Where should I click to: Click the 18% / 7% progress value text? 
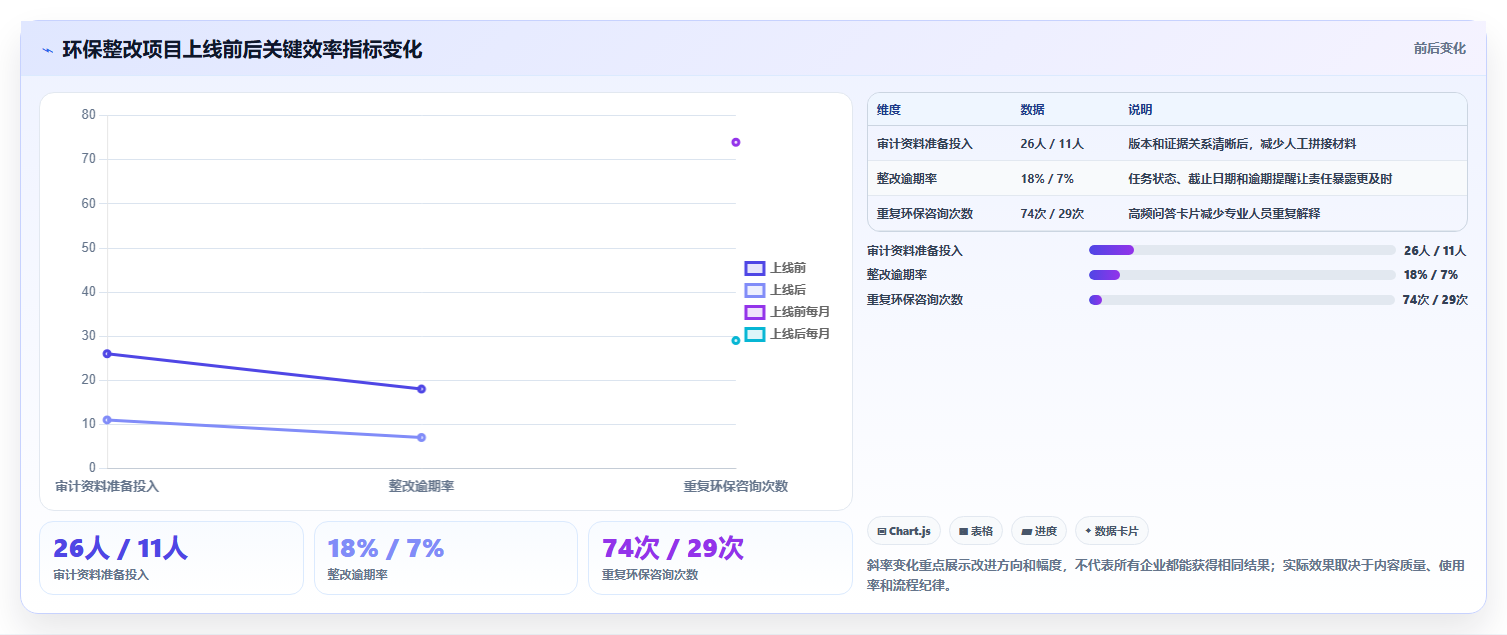(1431, 274)
